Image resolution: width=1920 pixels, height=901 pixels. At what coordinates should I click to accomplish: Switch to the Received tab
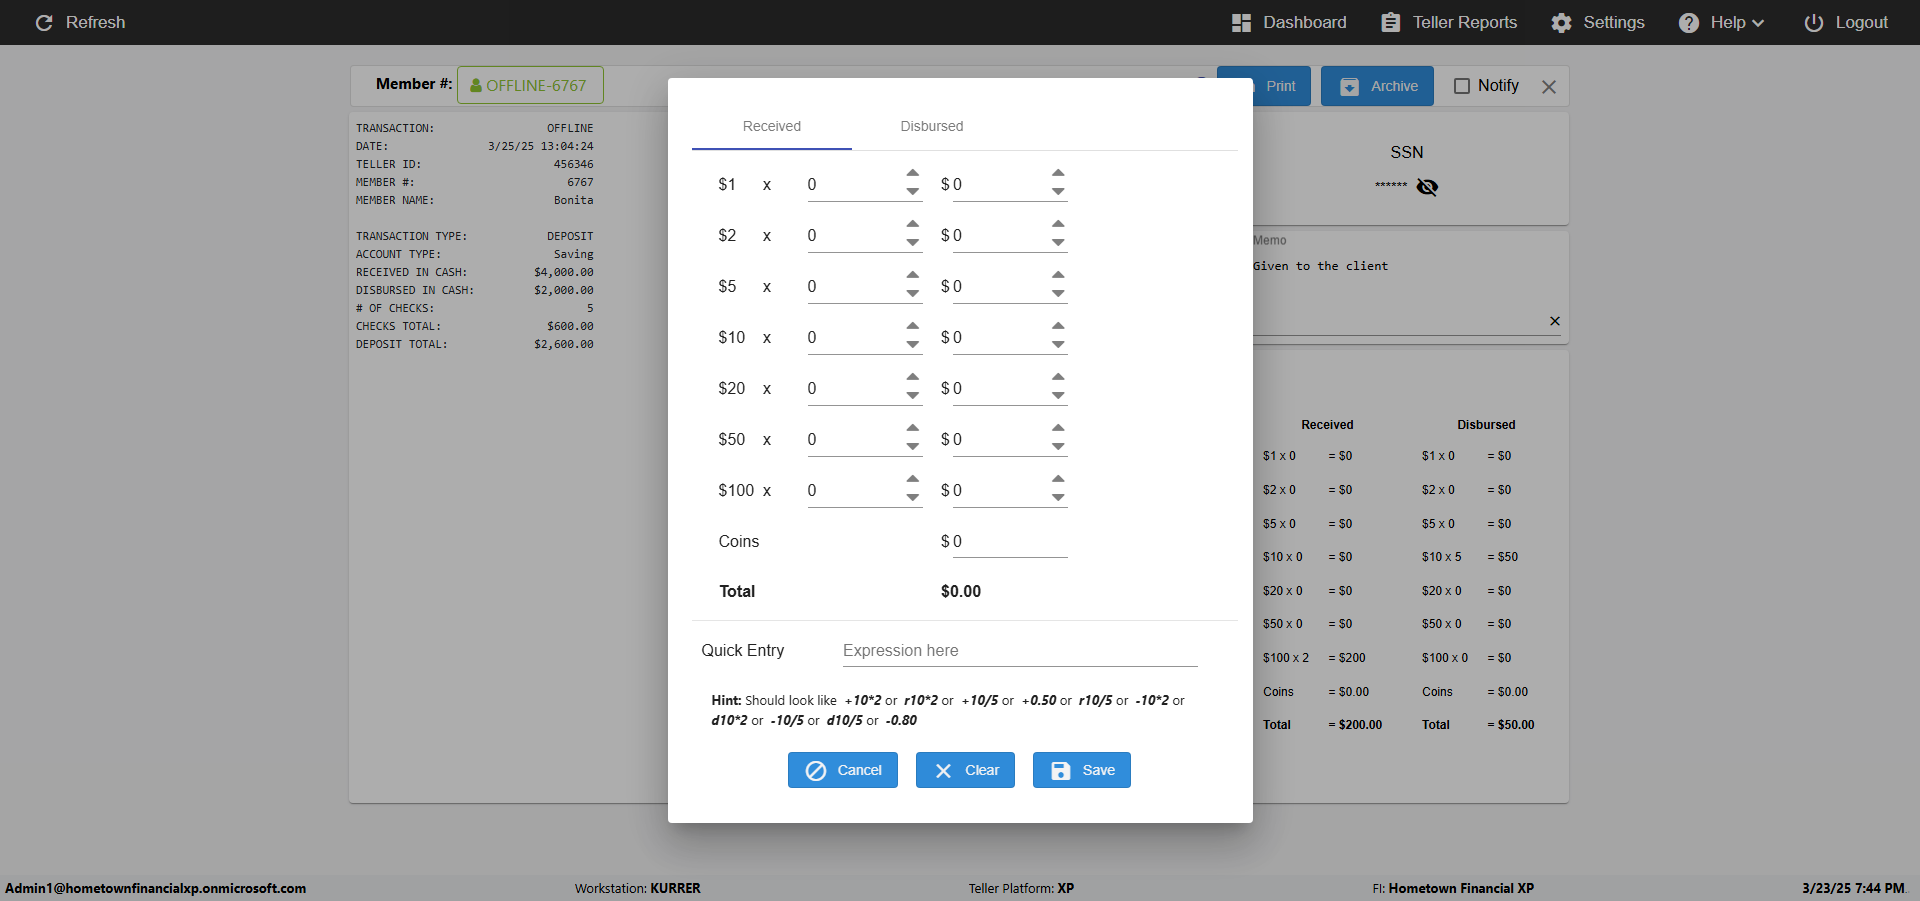click(772, 127)
